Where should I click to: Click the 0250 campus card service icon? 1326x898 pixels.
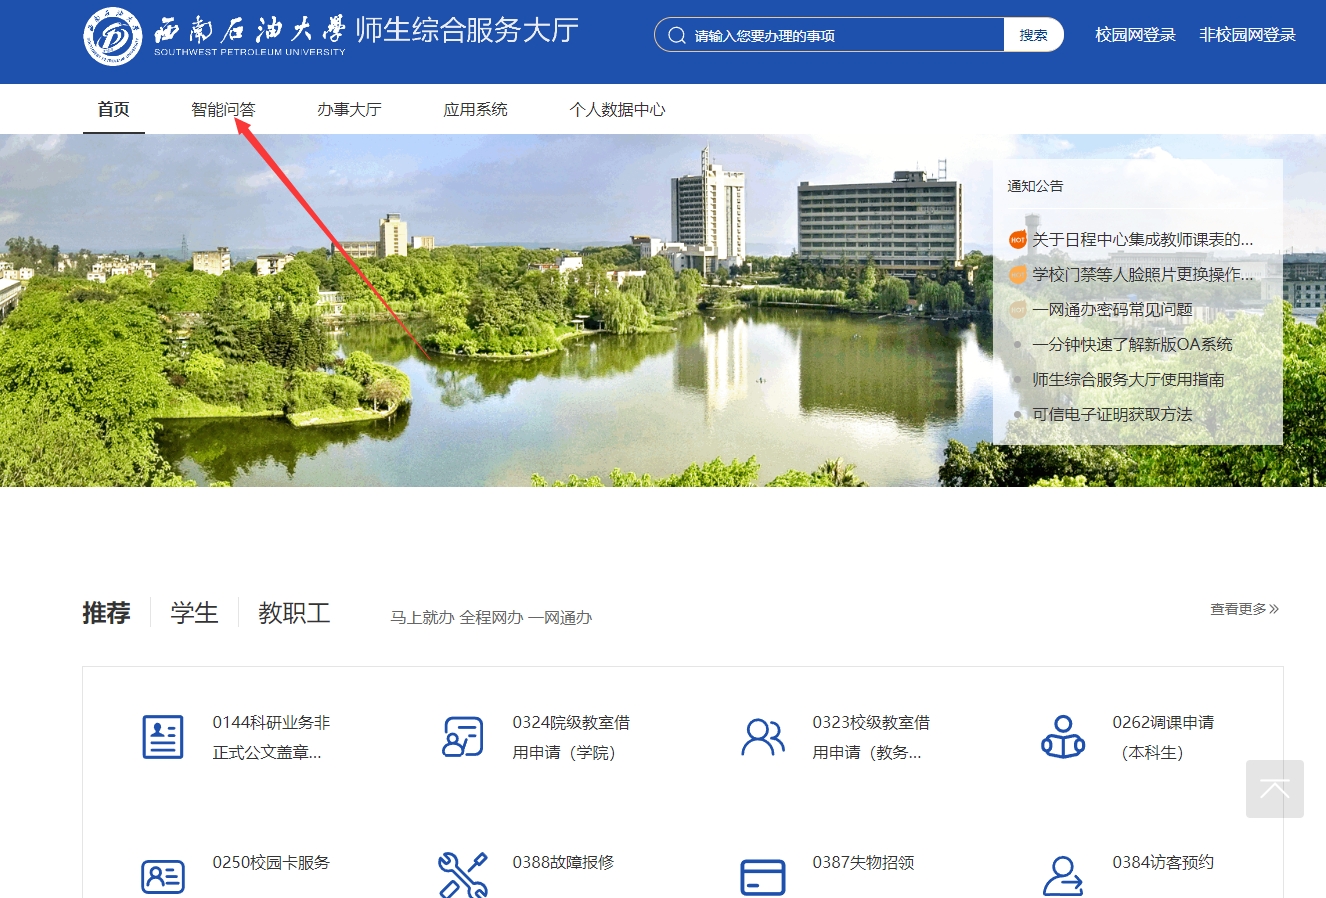coord(163,876)
